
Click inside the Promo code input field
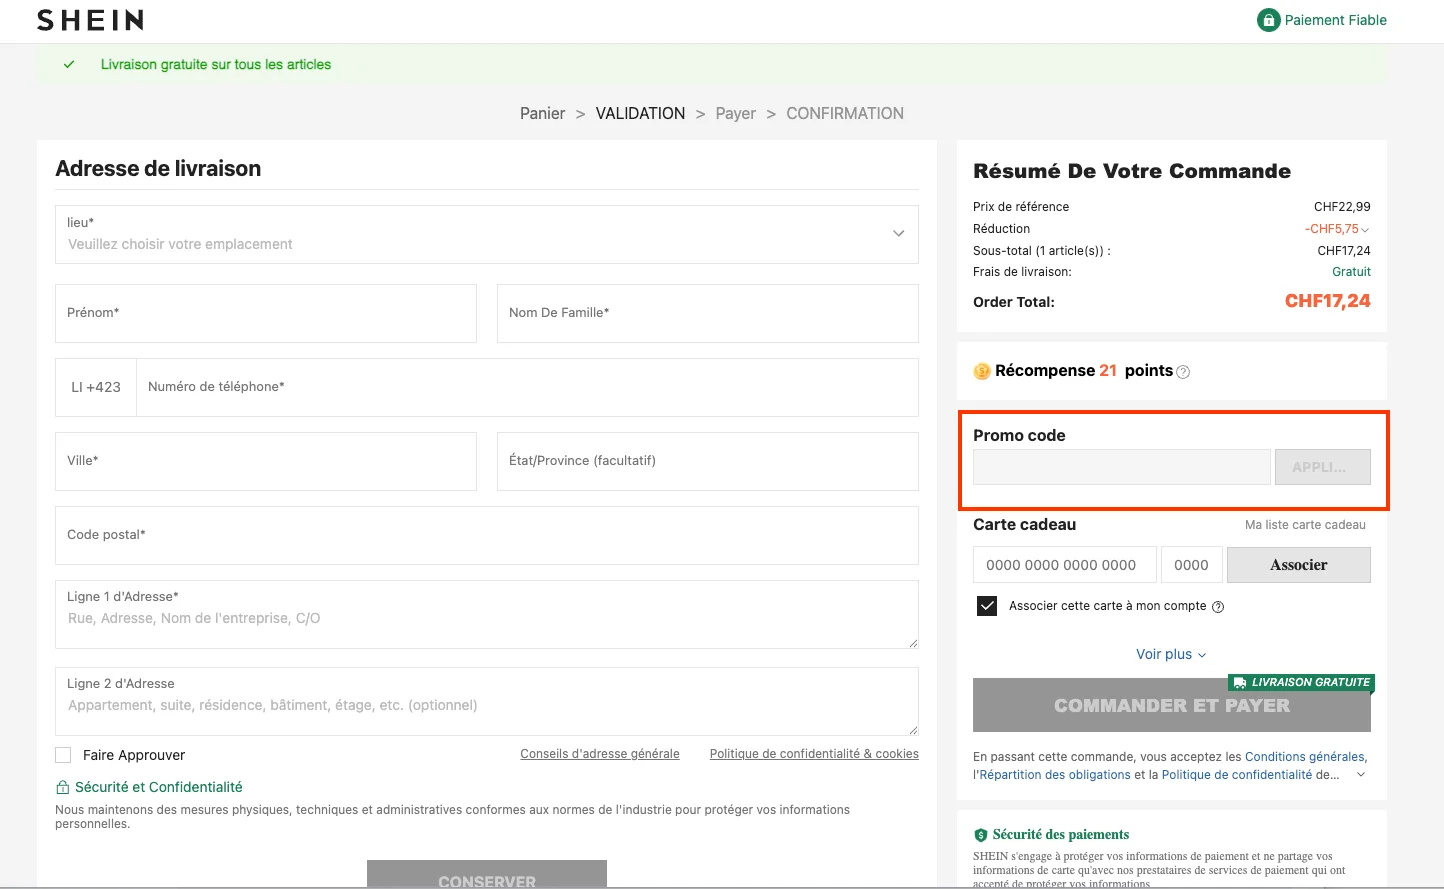(x=1120, y=467)
